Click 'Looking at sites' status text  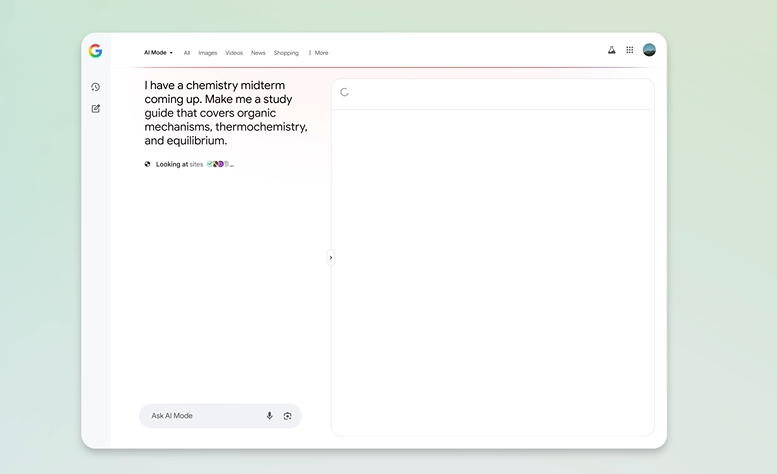click(x=179, y=164)
